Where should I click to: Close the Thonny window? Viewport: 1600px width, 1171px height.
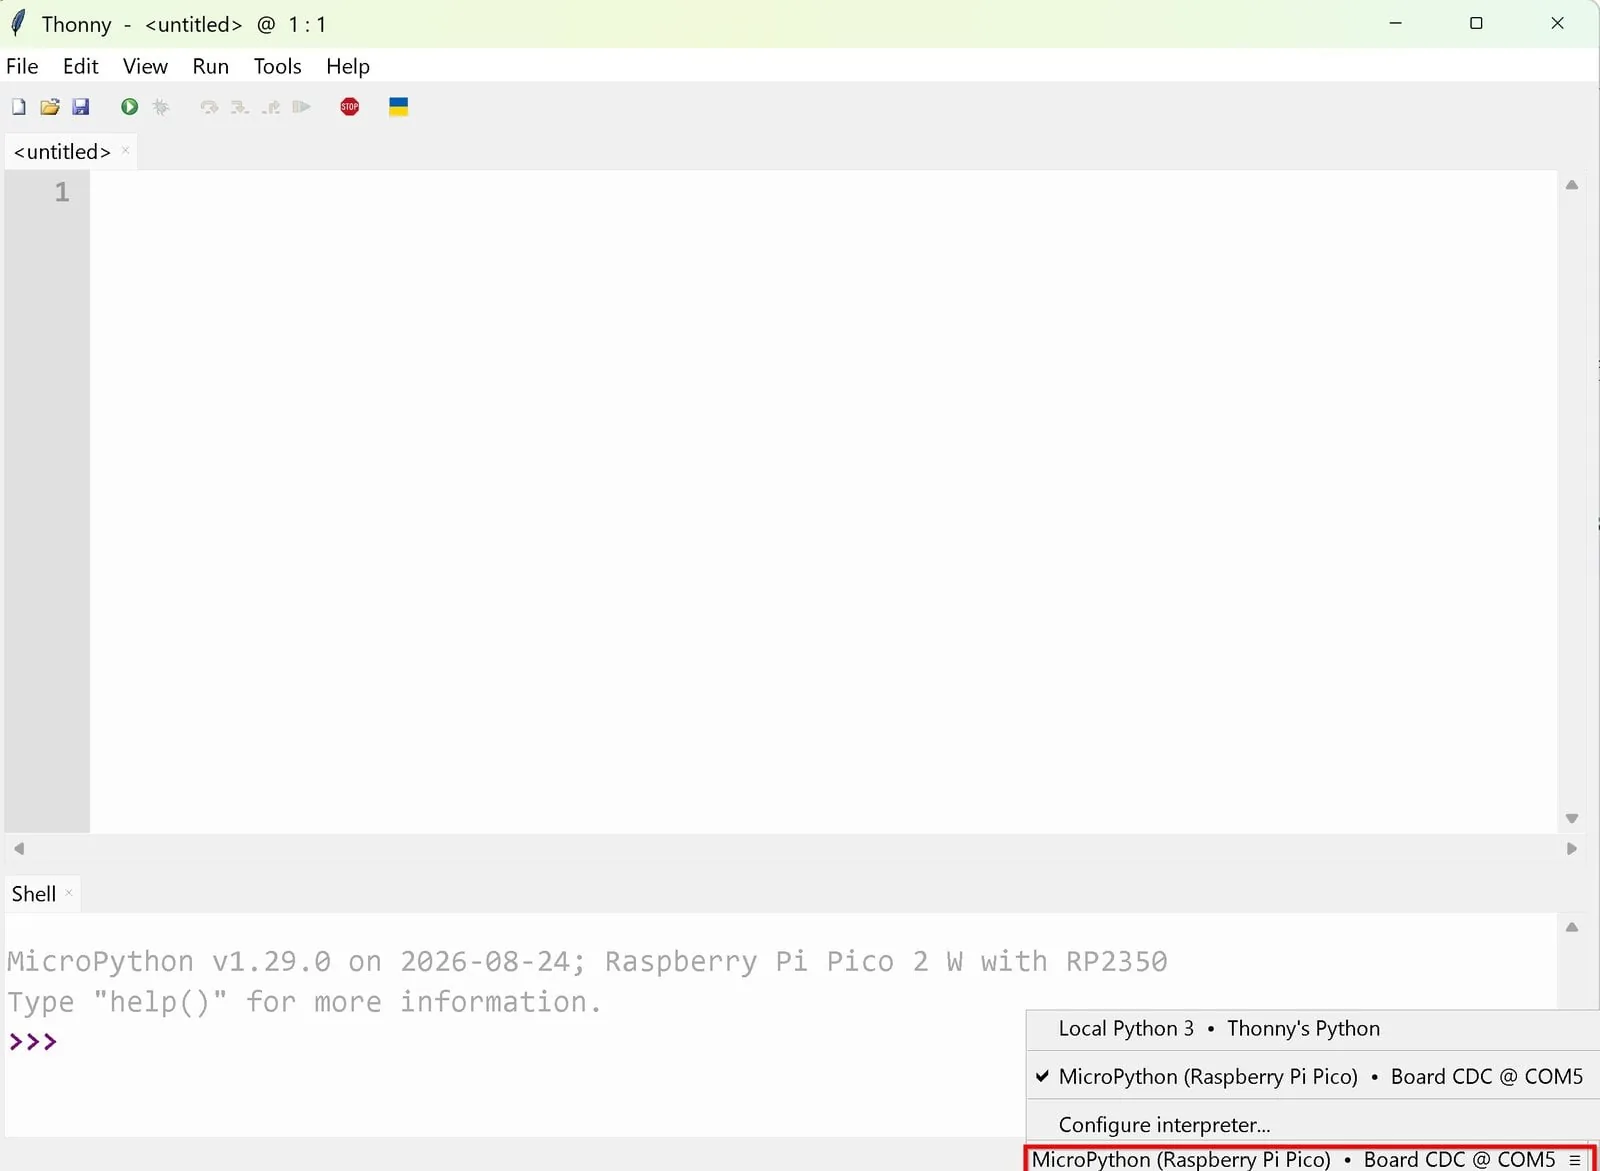[x=1557, y=23]
